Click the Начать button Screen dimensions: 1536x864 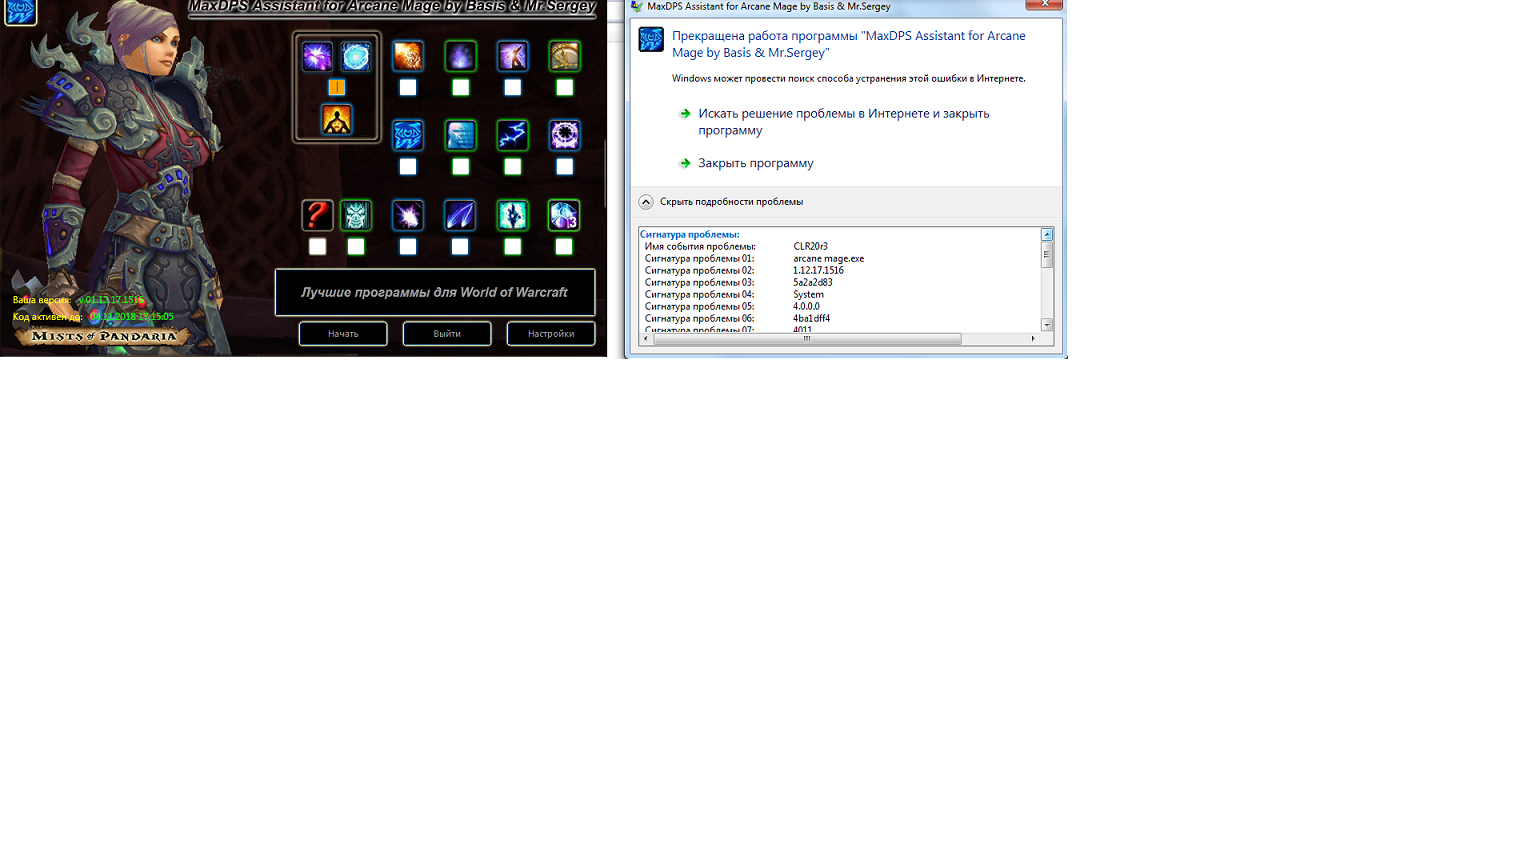[343, 334]
